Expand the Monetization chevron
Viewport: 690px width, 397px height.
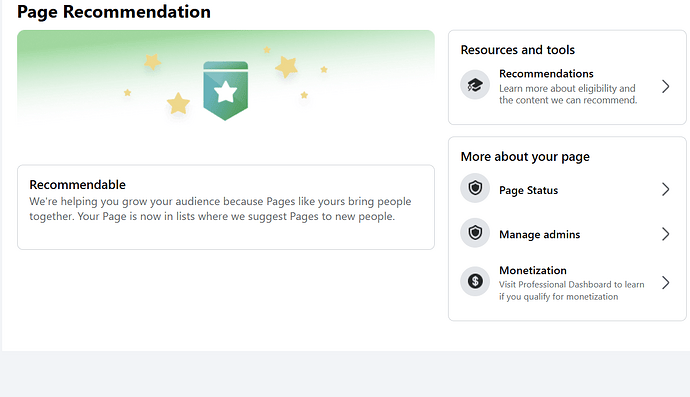point(665,283)
